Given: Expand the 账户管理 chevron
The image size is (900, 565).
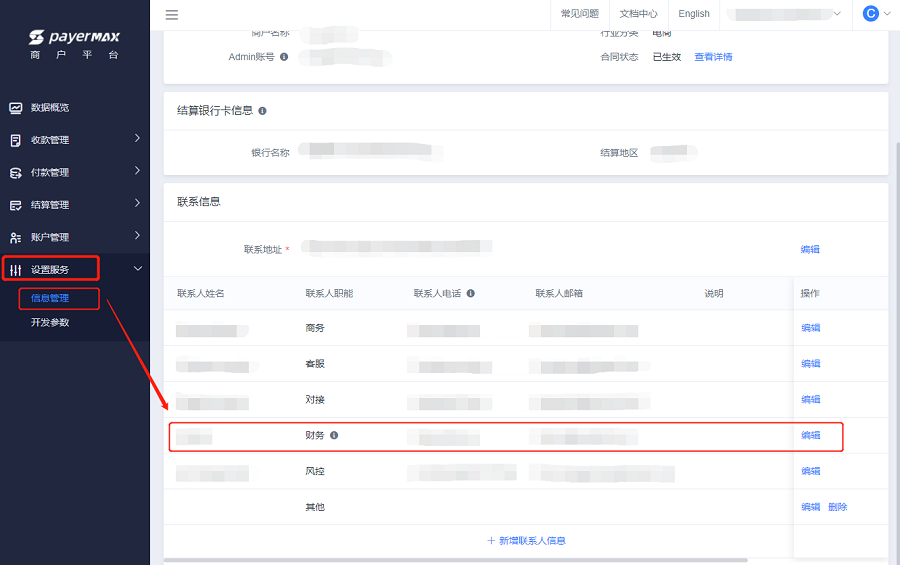Looking at the screenshot, I should (137, 235).
